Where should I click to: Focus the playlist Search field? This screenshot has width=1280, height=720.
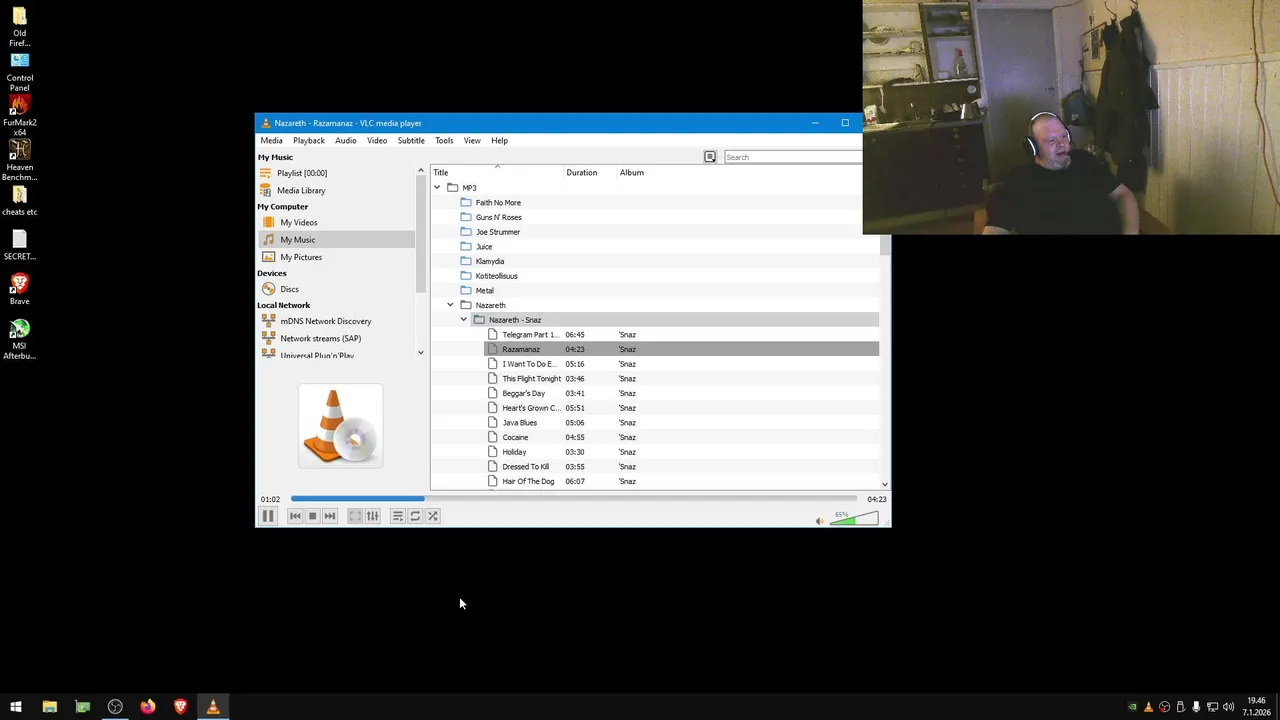click(x=792, y=157)
